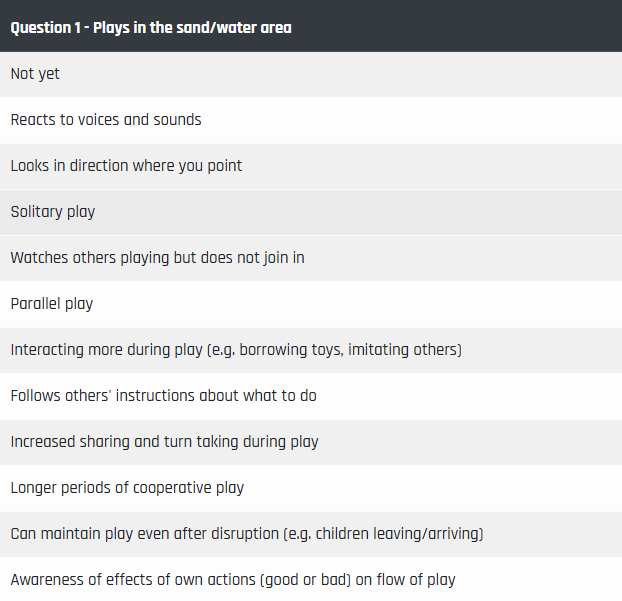The height and width of the screenshot is (601, 622).
Task: Click the "Plays in the sand/water area" title
Action: 192,28
